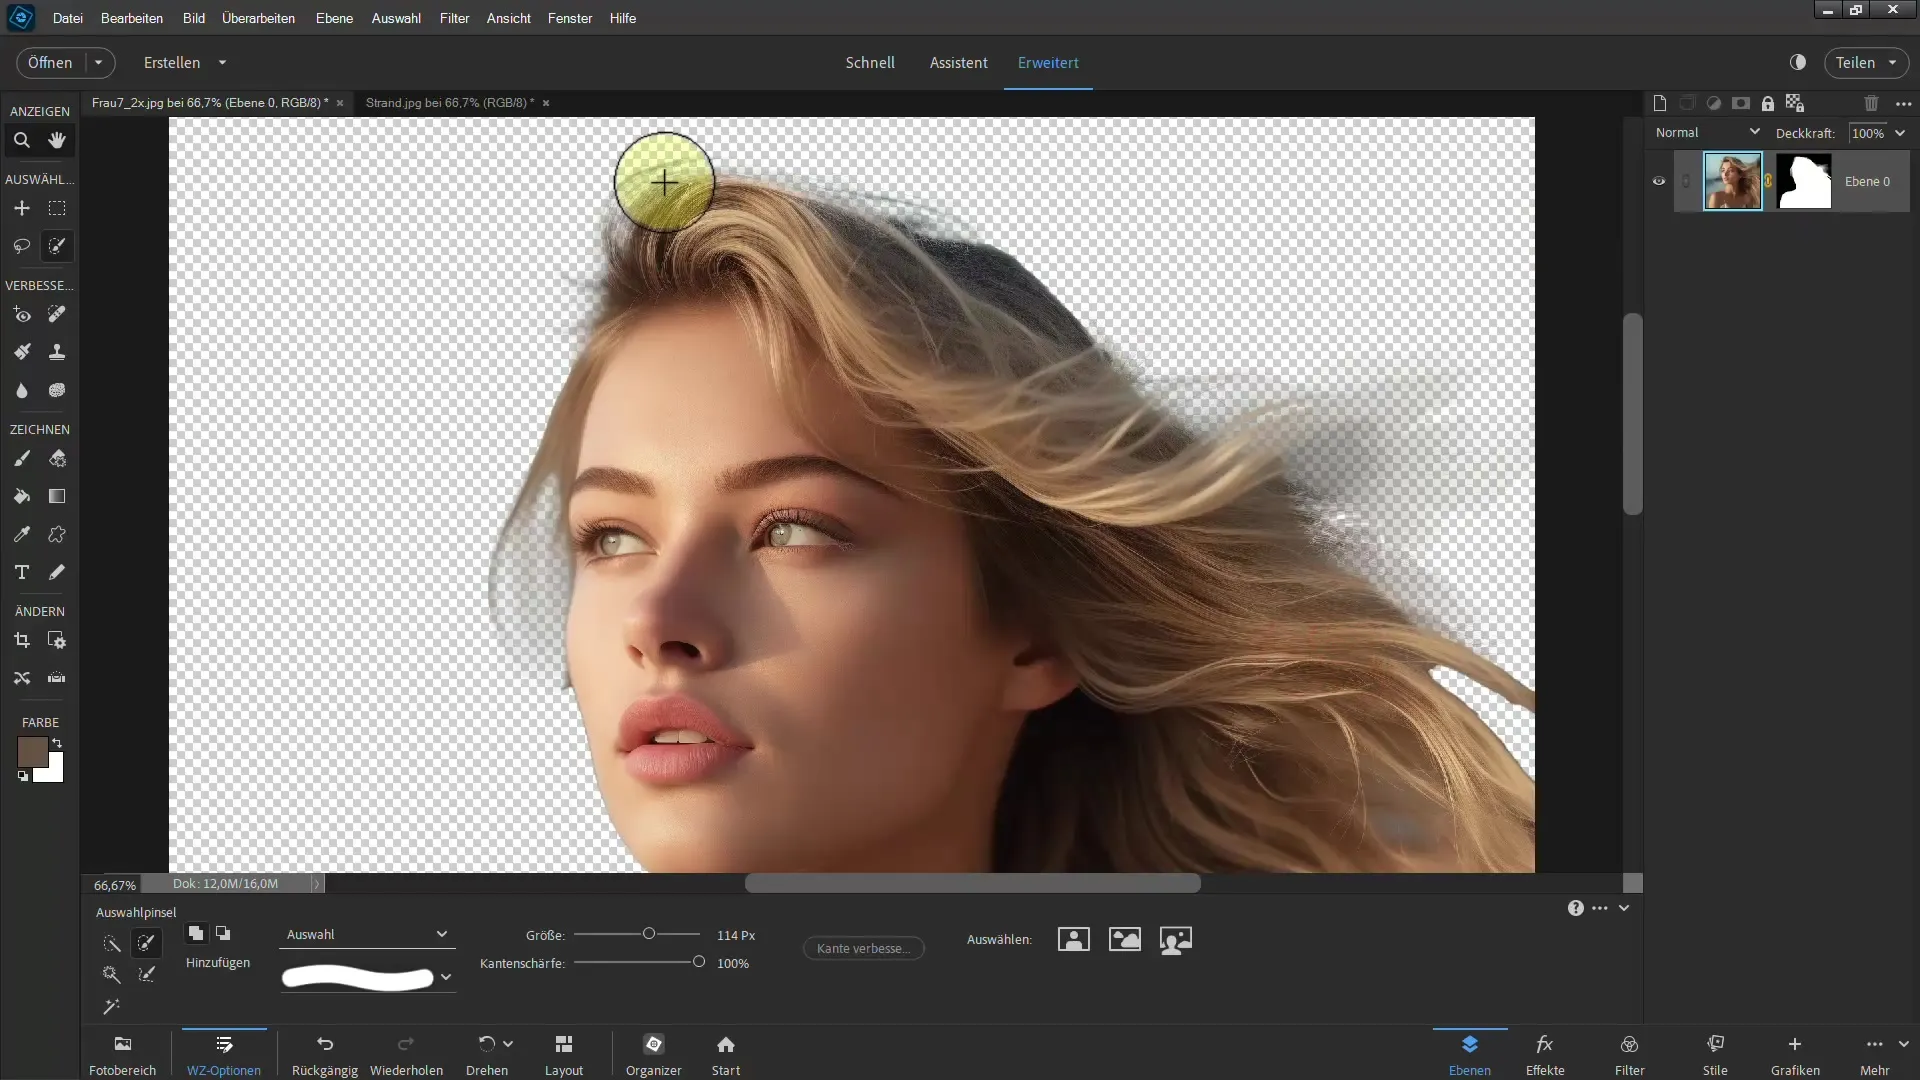The image size is (1920, 1080).
Task: Select the Recompose tool
Action: click(x=57, y=640)
